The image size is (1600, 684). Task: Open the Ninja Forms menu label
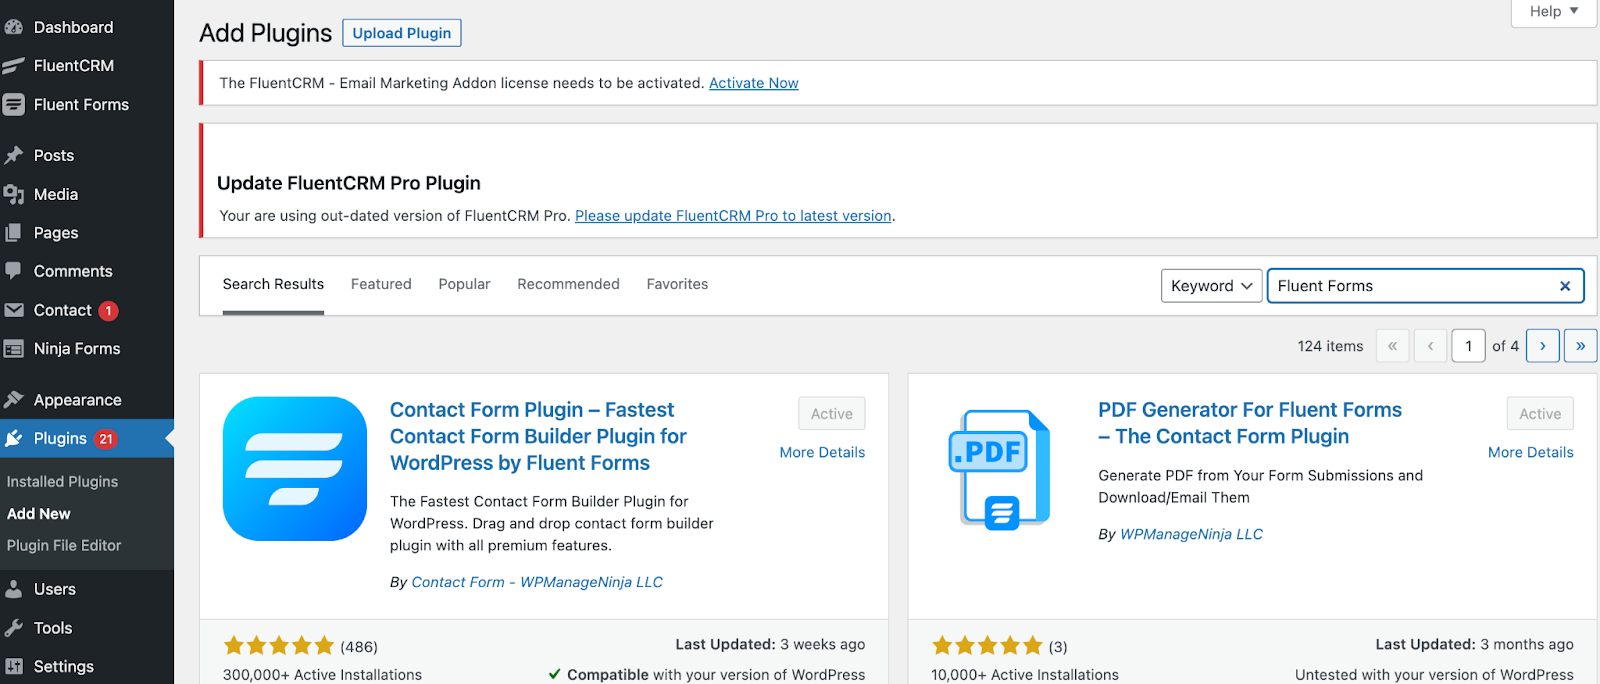tap(77, 349)
